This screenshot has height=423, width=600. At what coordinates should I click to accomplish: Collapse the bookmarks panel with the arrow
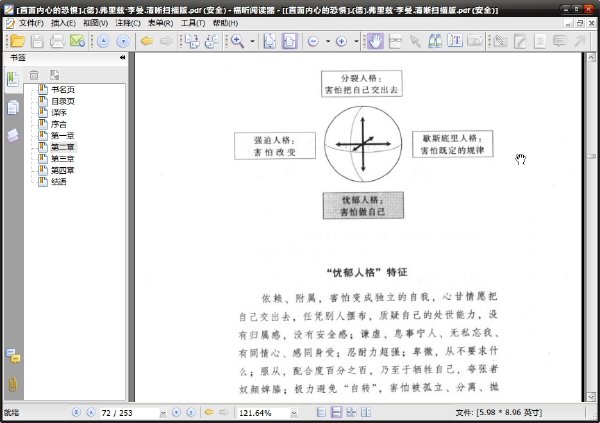tap(122, 57)
